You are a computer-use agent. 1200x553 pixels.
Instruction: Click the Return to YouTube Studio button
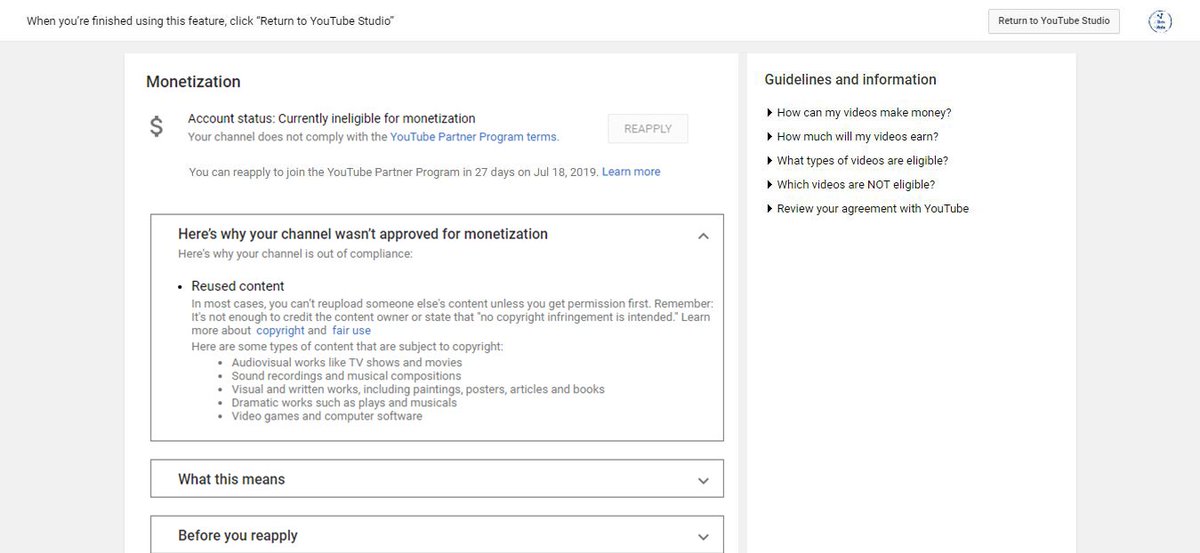coord(1054,21)
